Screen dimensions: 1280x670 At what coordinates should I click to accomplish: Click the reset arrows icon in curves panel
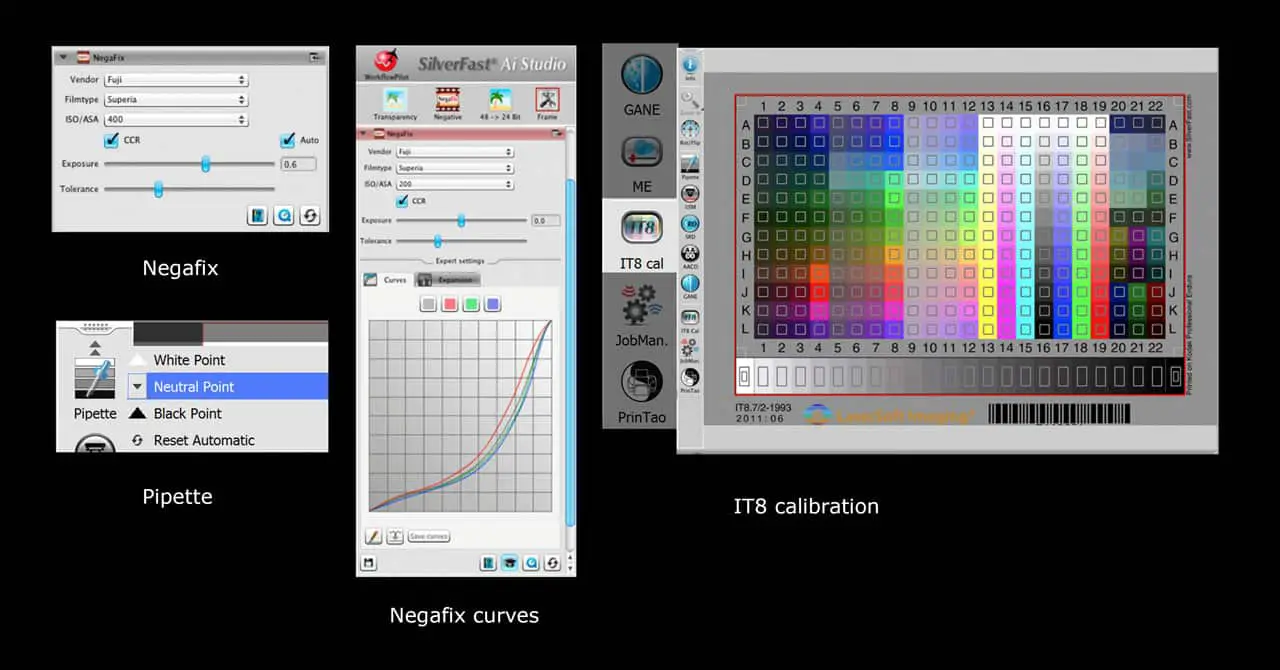click(x=552, y=563)
